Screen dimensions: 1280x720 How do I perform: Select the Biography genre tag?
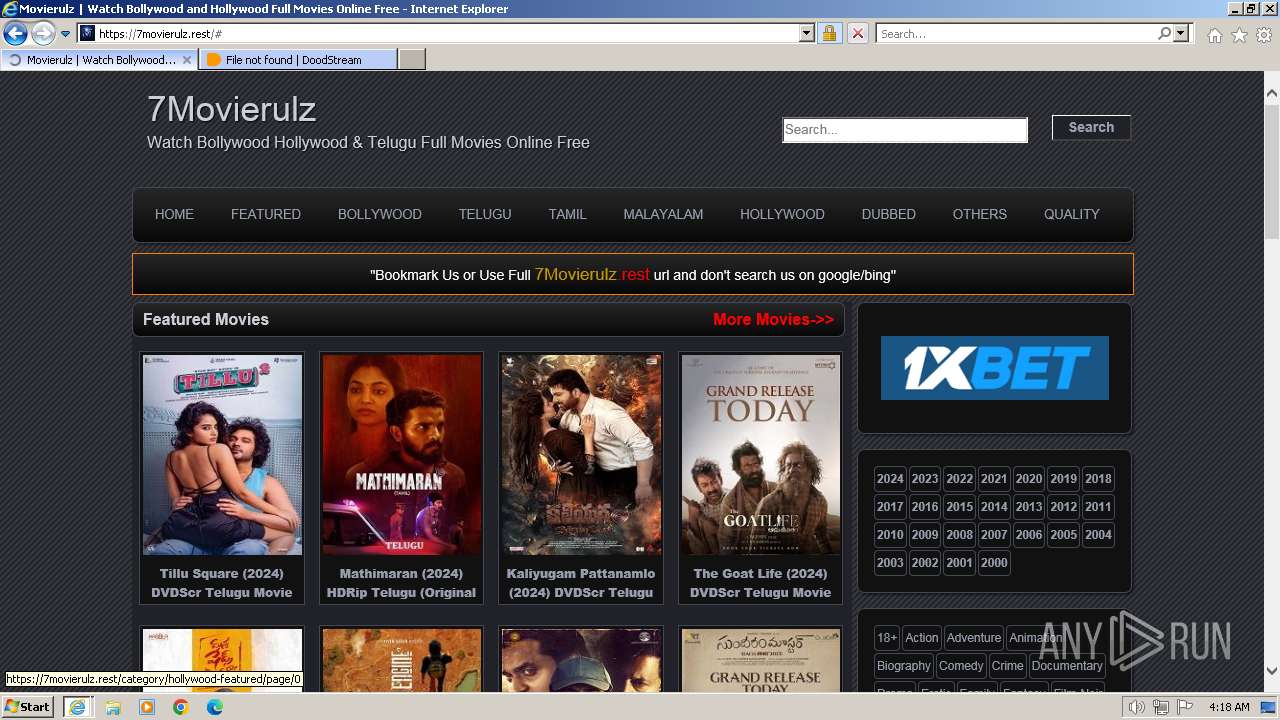coord(904,666)
